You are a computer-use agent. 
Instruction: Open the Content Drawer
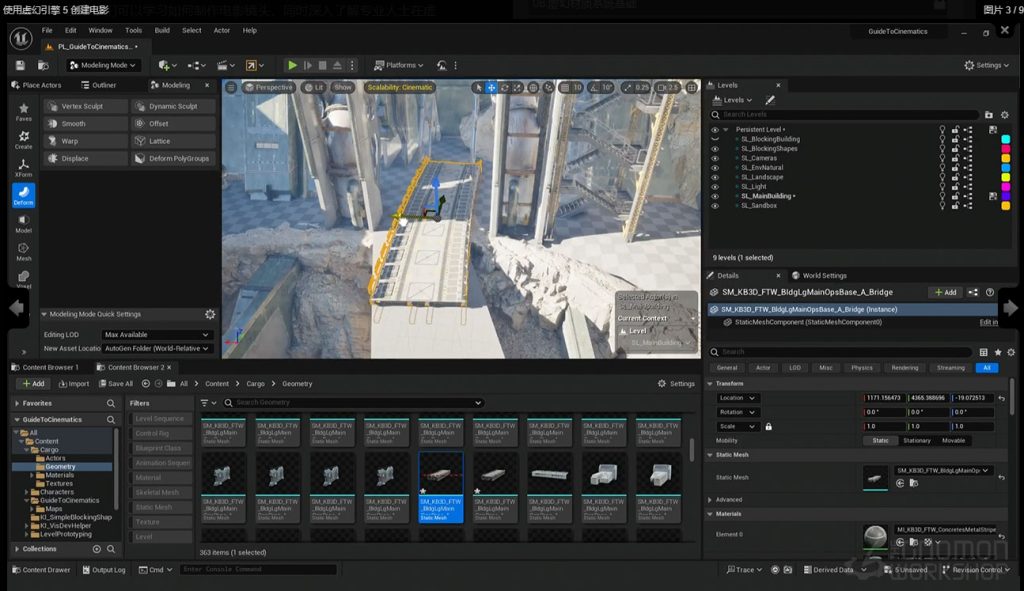41,570
